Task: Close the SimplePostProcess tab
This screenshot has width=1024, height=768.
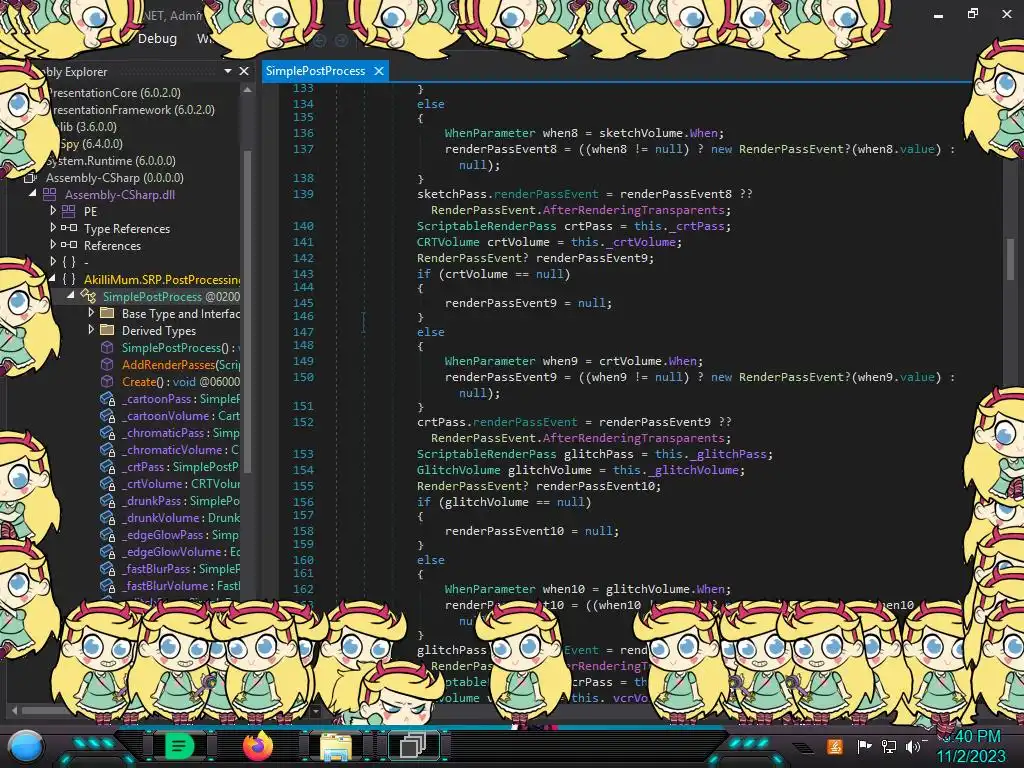Action: pyautogui.click(x=379, y=71)
